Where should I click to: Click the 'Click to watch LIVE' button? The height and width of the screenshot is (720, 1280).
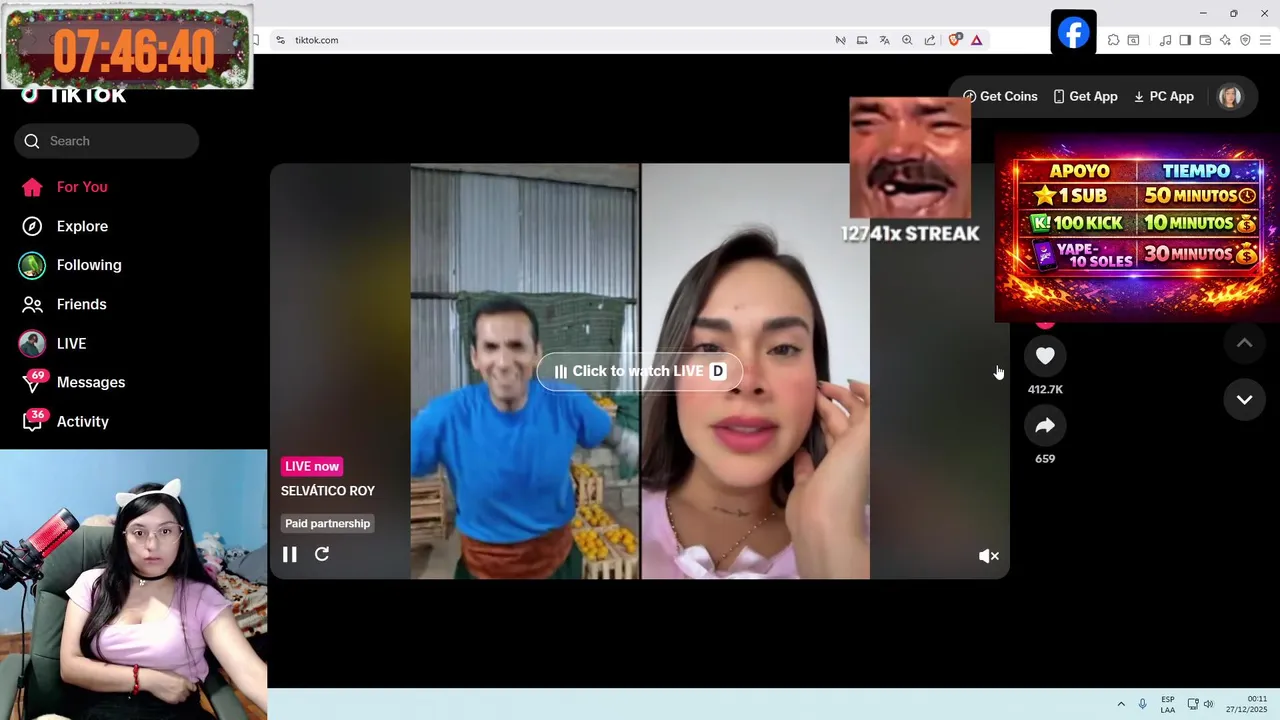tap(640, 371)
